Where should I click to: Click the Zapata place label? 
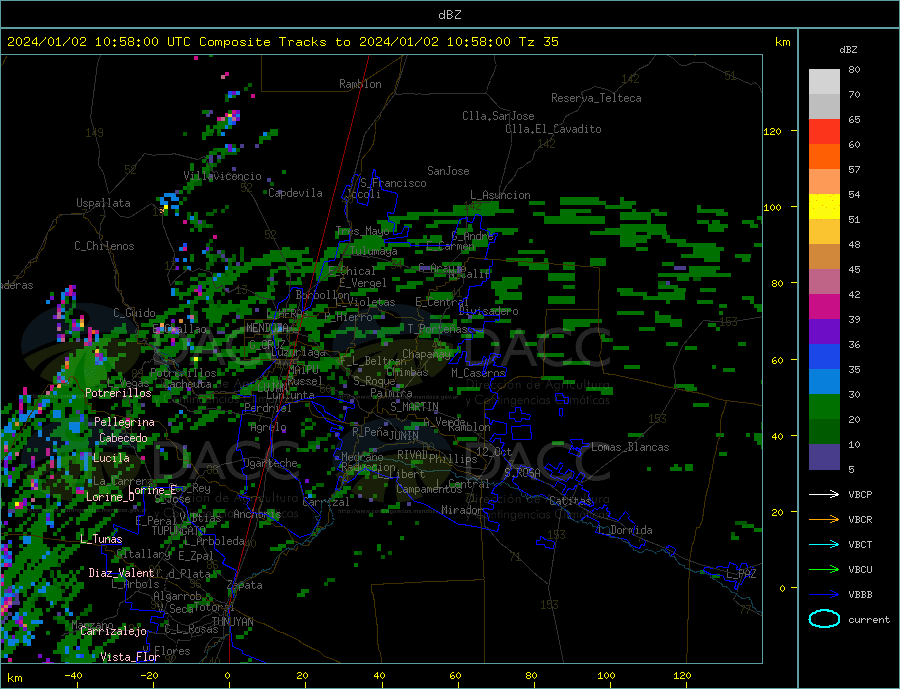(245, 585)
